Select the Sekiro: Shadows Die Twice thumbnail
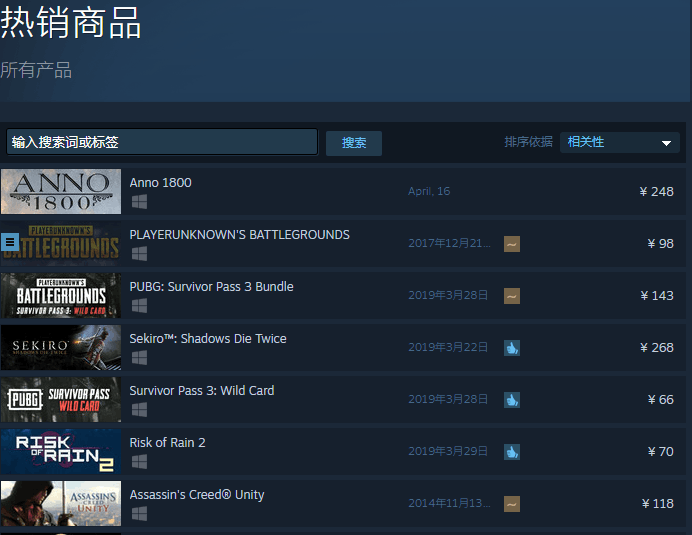This screenshot has height=535, width=692. tap(61, 347)
